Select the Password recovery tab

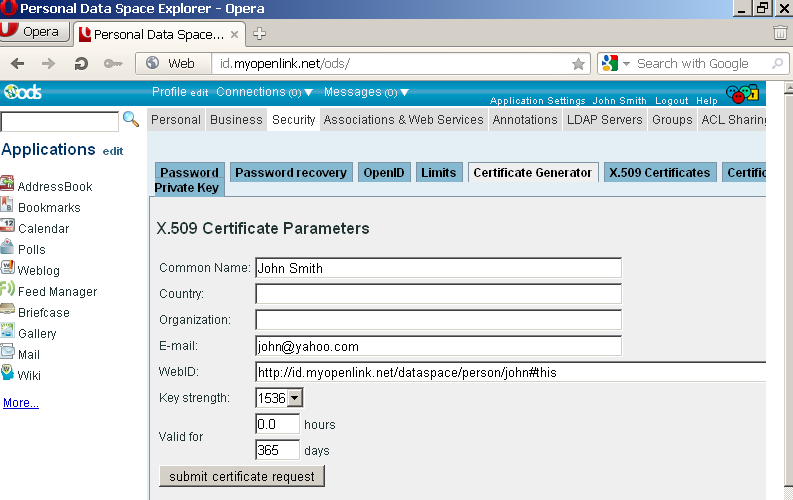[x=290, y=172]
